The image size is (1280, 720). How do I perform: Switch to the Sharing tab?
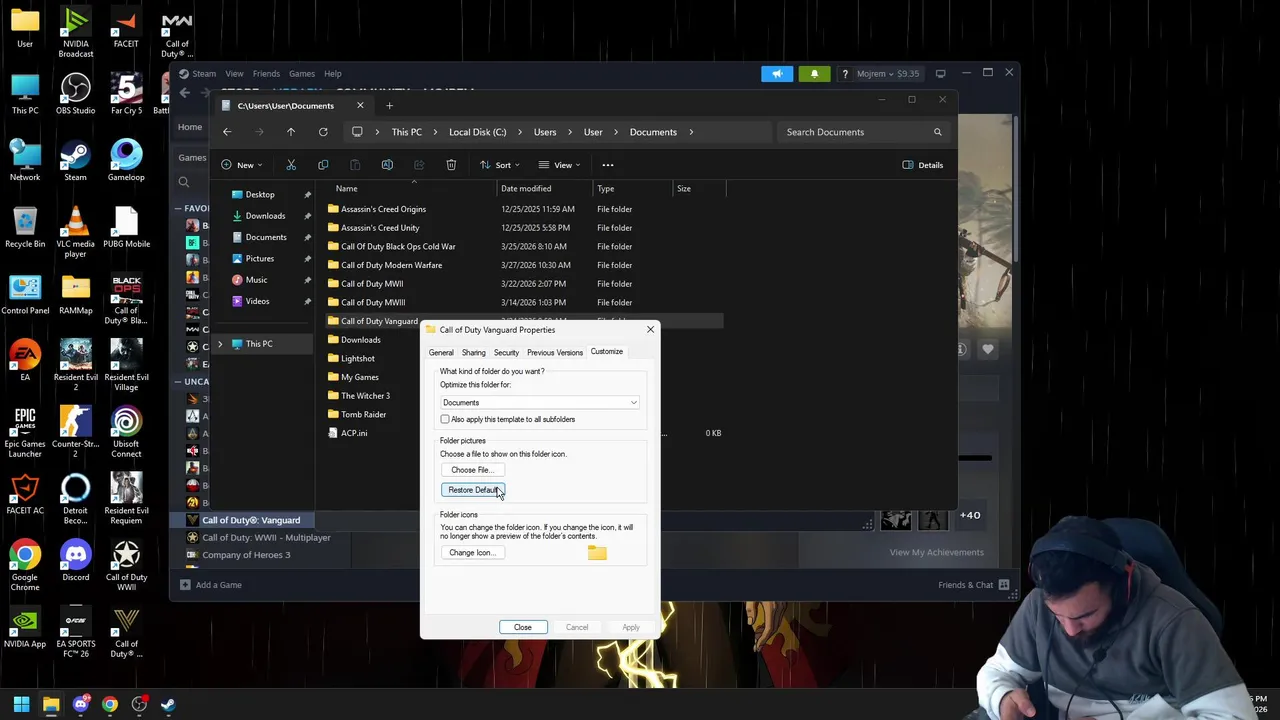(x=474, y=353)
